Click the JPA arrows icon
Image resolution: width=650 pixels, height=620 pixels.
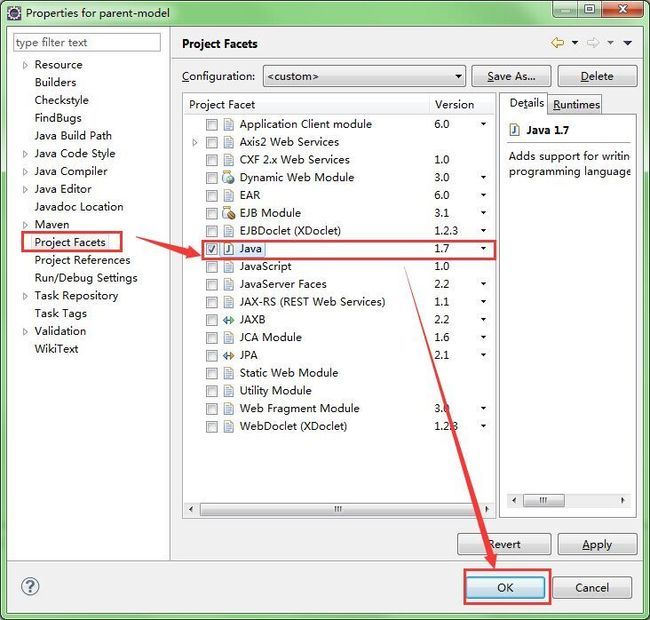tap(228, 355)
